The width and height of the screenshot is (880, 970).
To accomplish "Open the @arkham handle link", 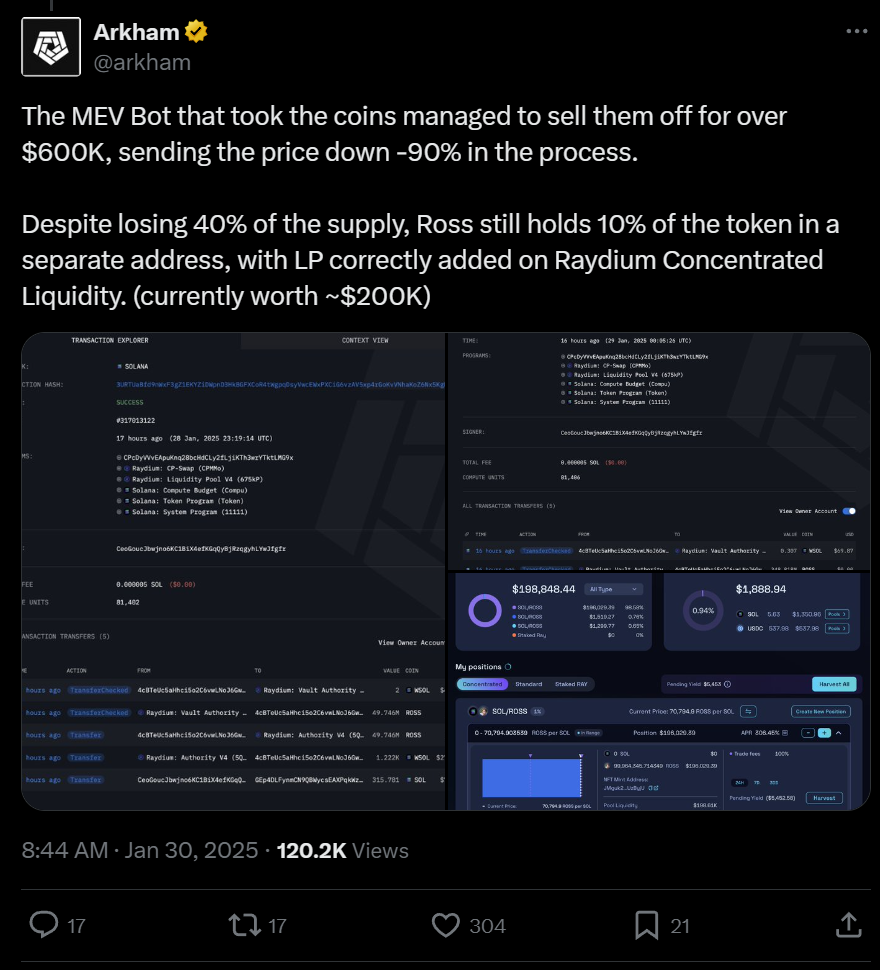I will (x=142, y=62).
